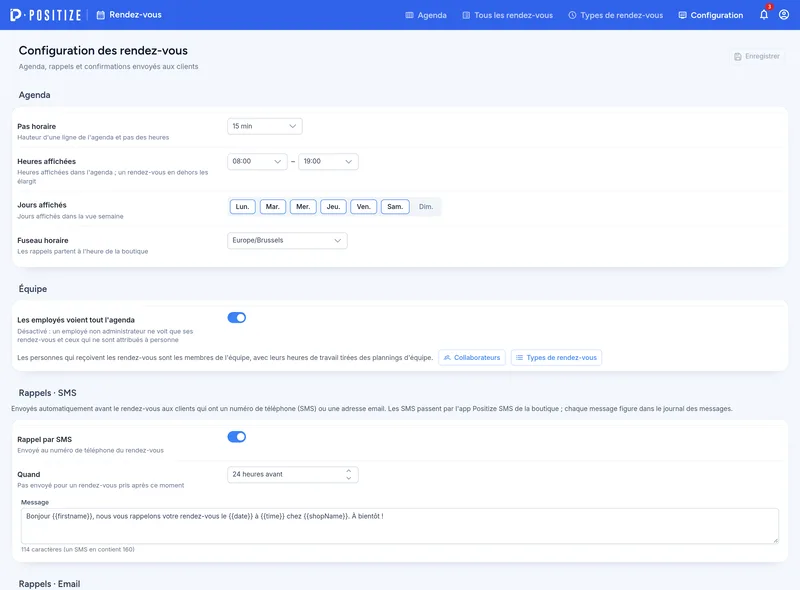Click the Configuration nav icon
The width and height of the screenshot is (800, 590).
coord(682,15)
